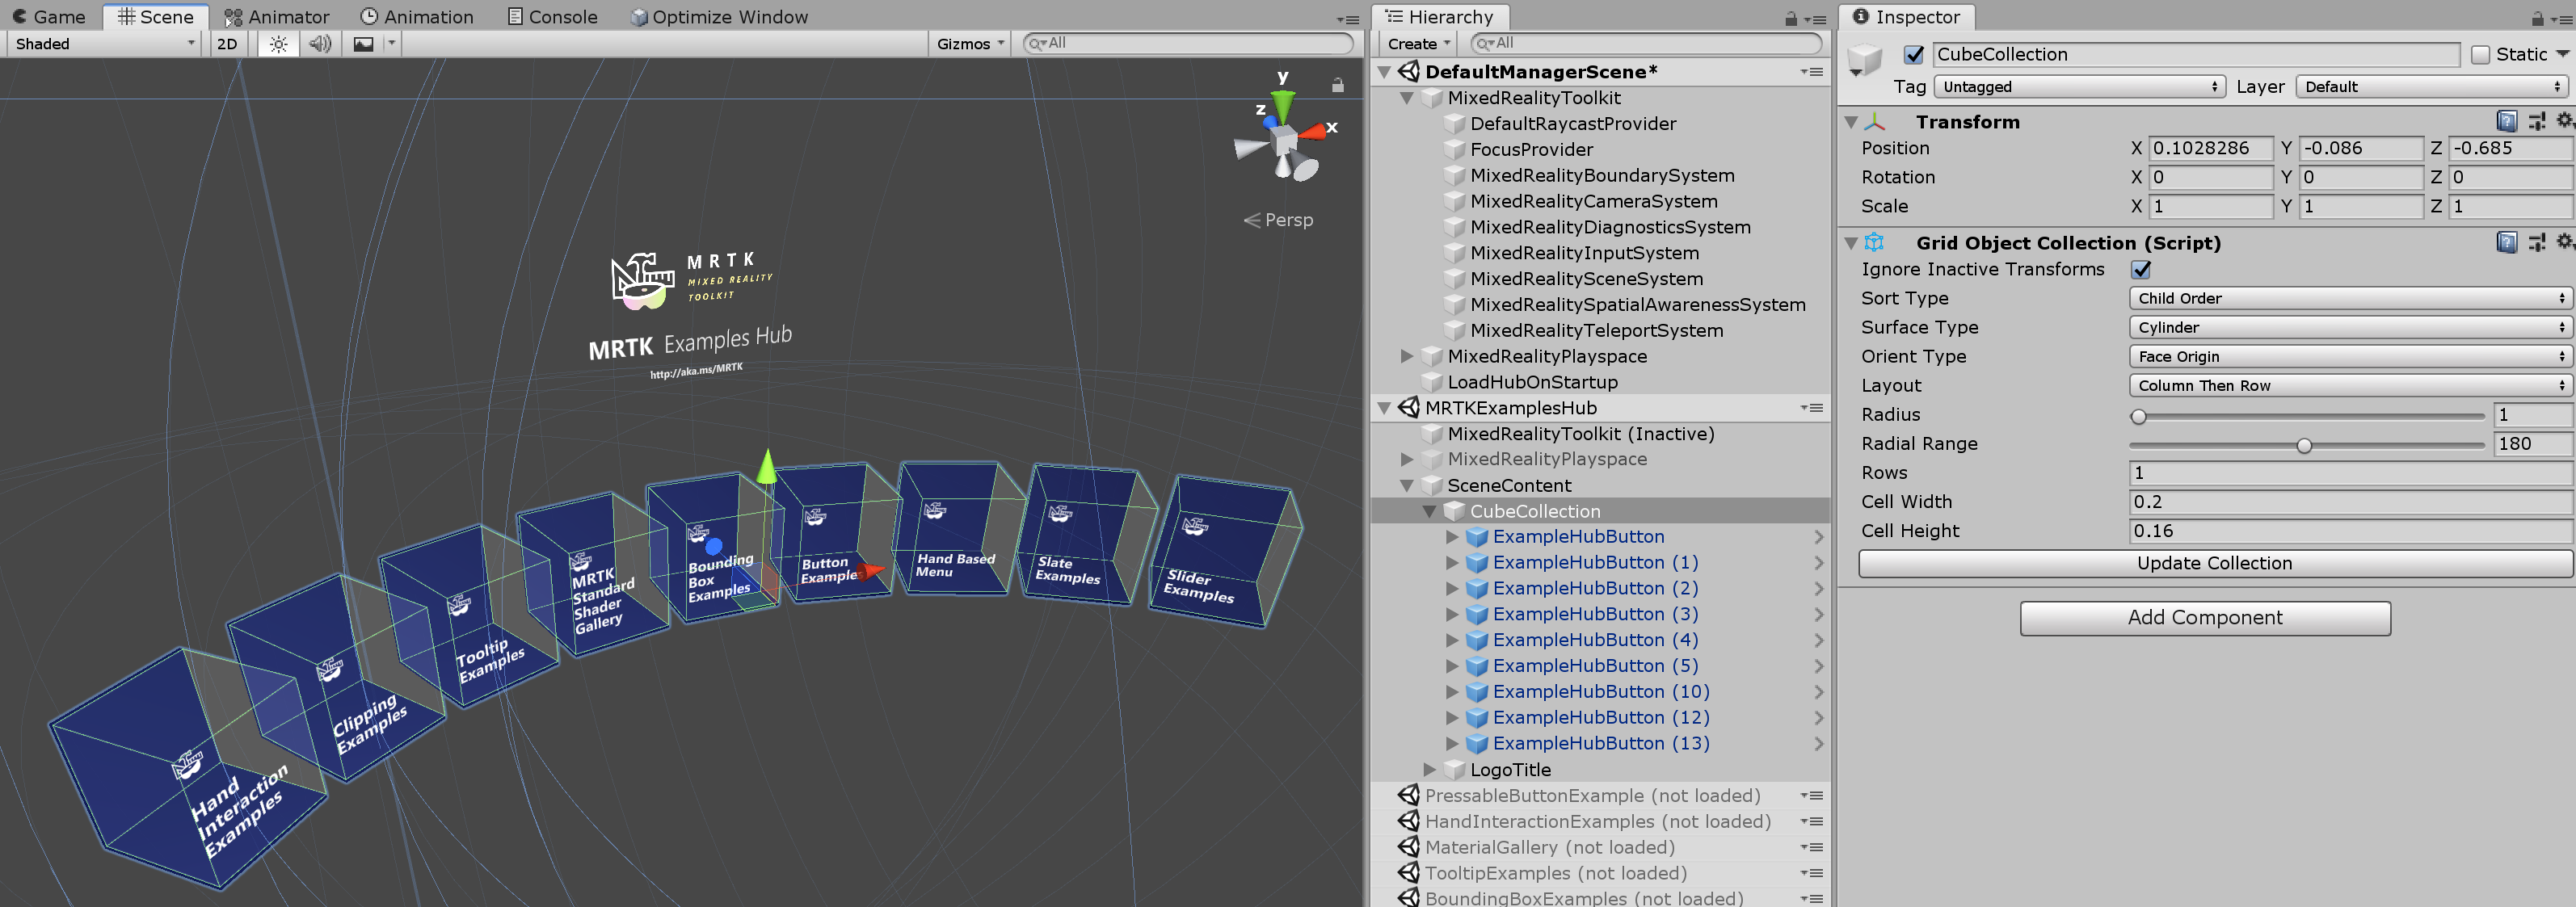Open the Sort Type dropdown showing Child Order
This screenshot has width=2576, height=907.
pos(2349,297)
